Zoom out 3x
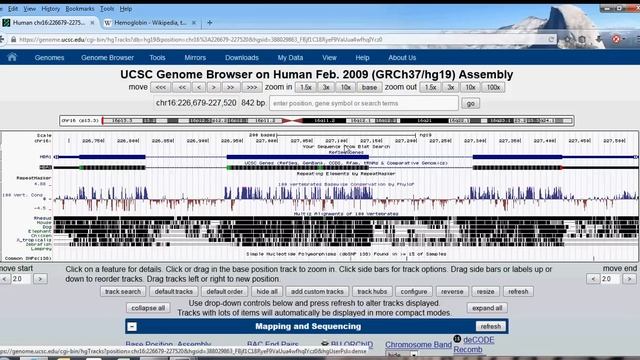 (450, 87)
